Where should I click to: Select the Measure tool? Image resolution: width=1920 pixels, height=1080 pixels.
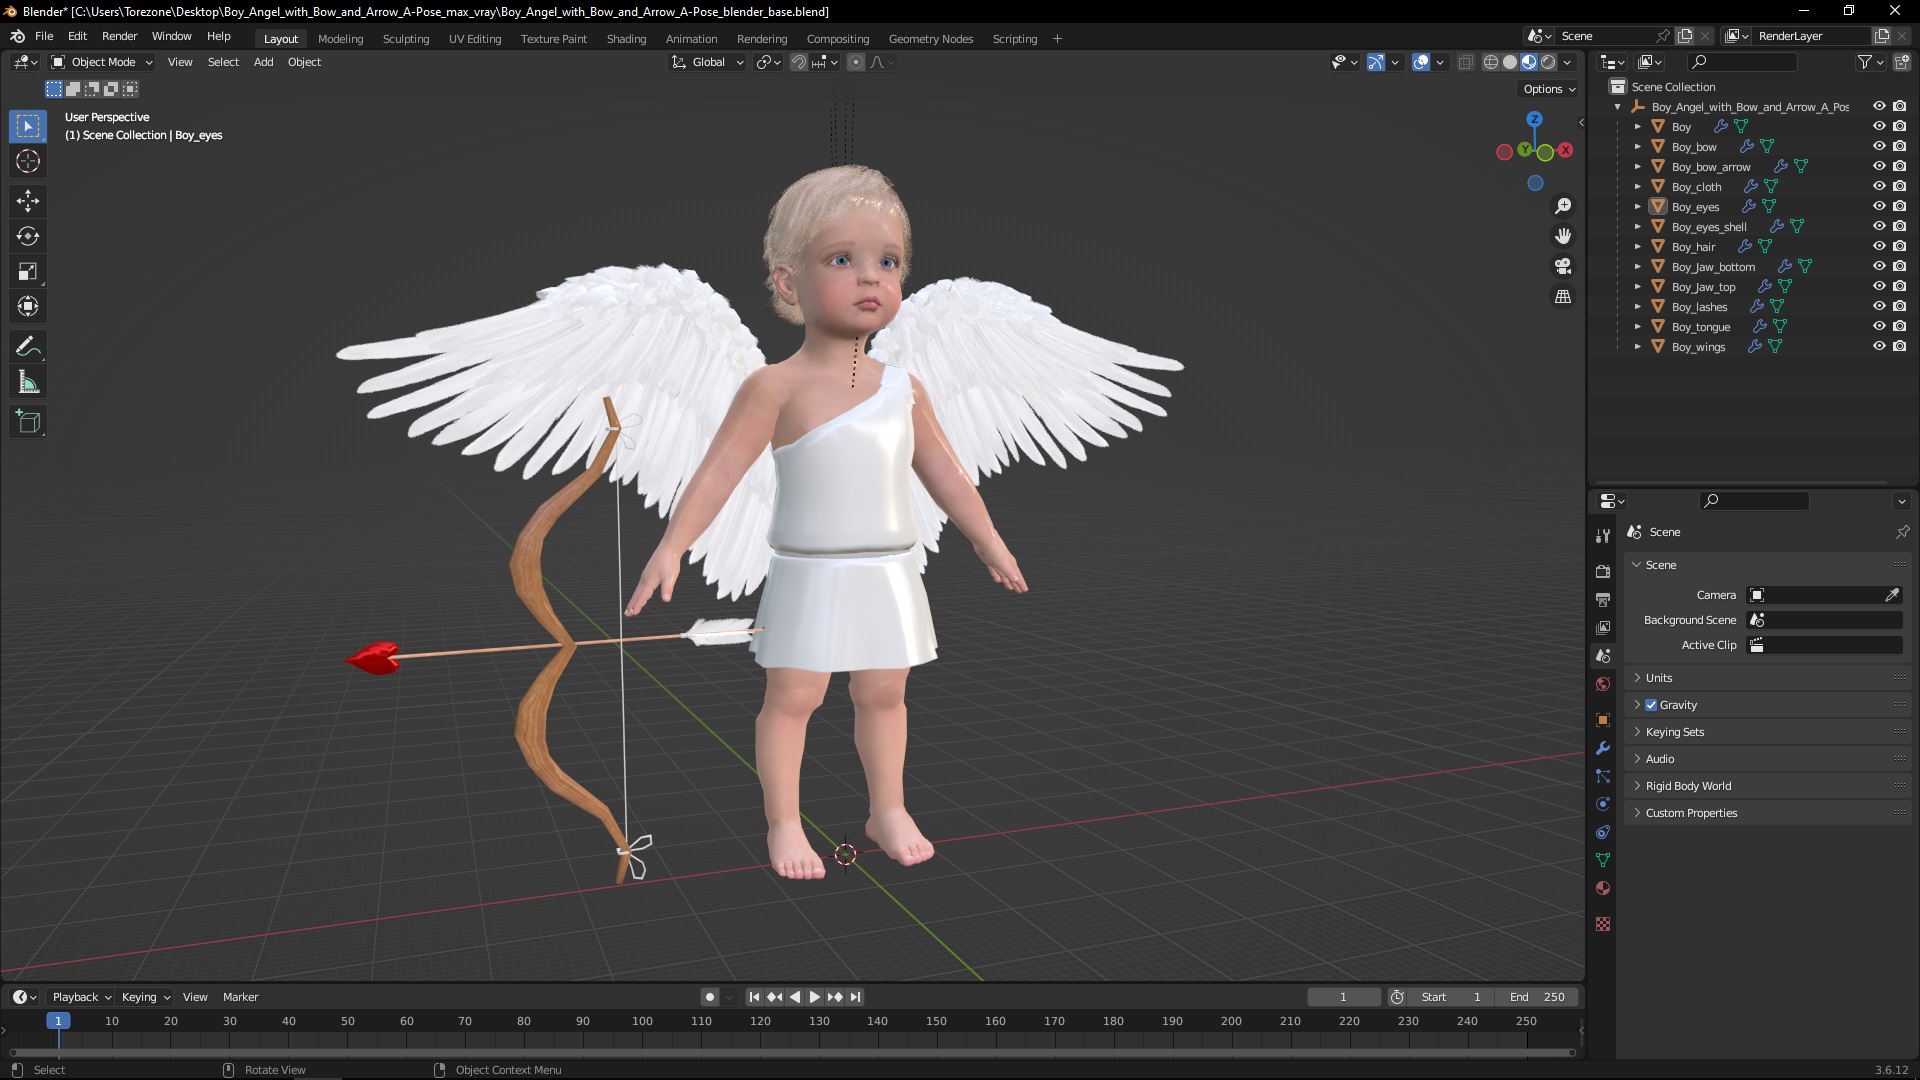coord(28,382)
